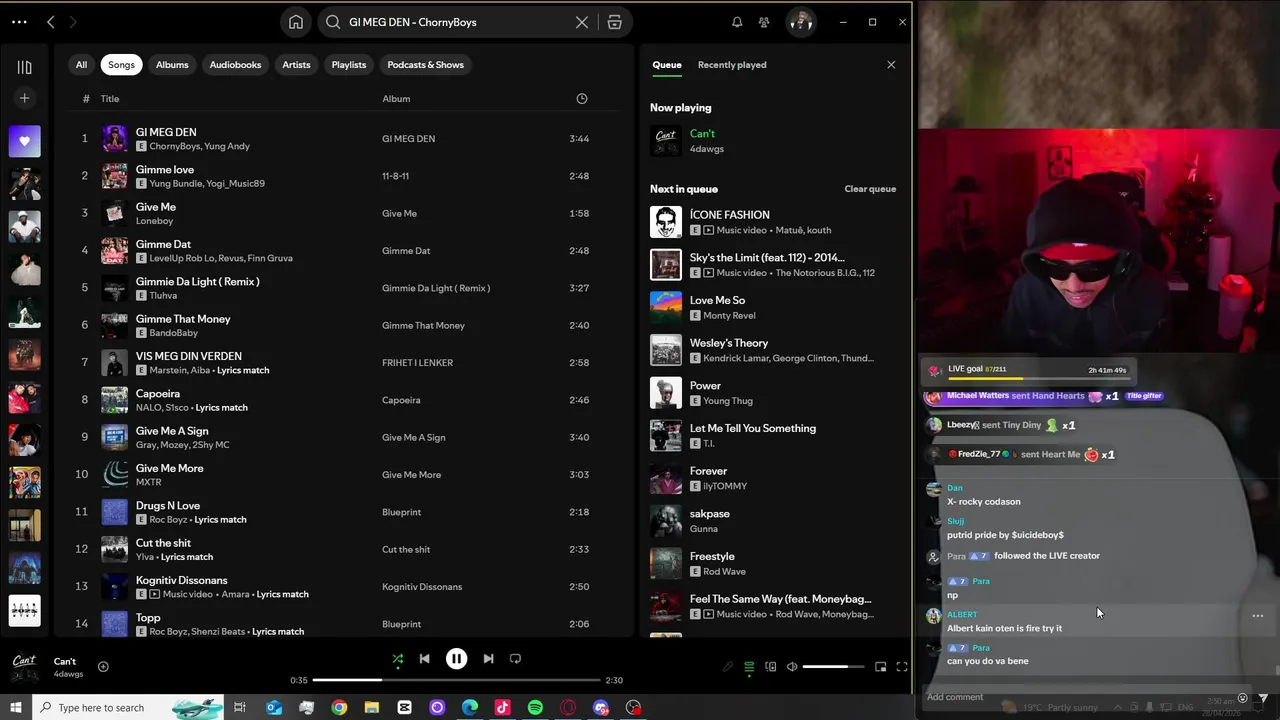Image resolution: width=1280 pixels, height=720 pixels.
Task: Select Wesley's Theory in queue
Action: point(771,350)
